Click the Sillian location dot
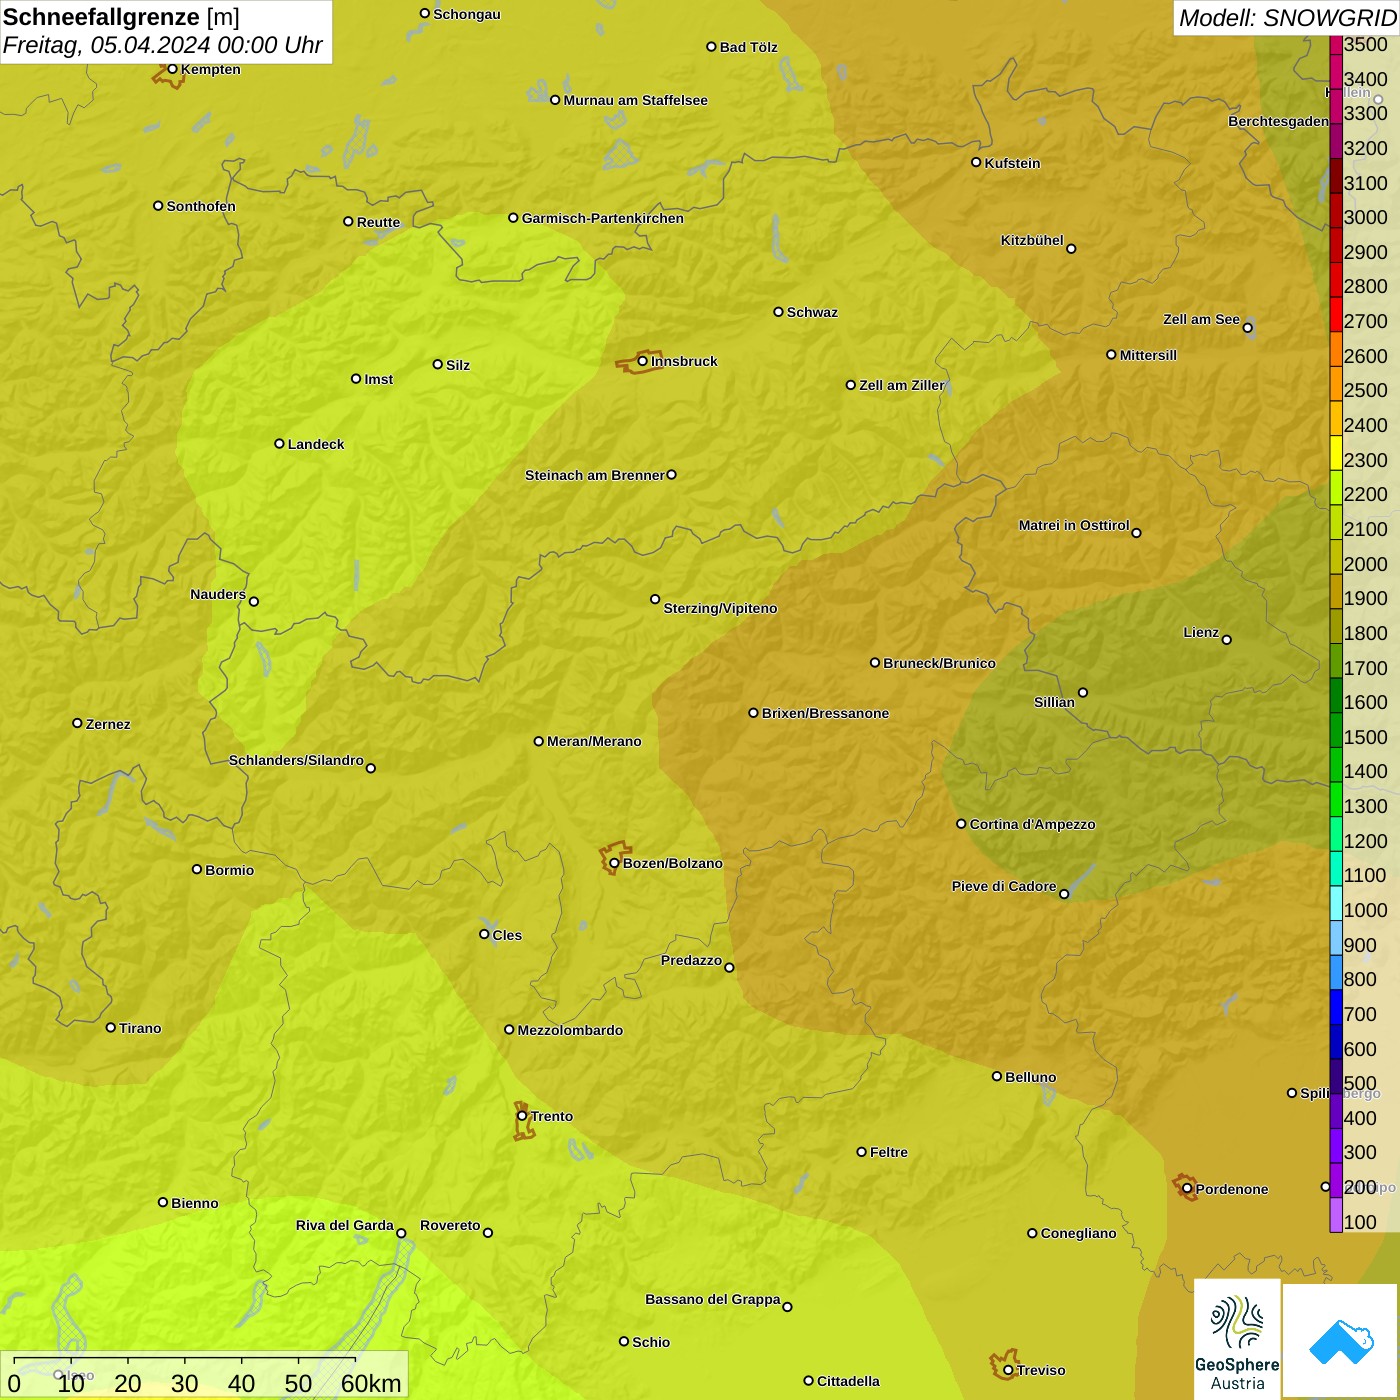 pyautogui.click(x=1083, y=692)
